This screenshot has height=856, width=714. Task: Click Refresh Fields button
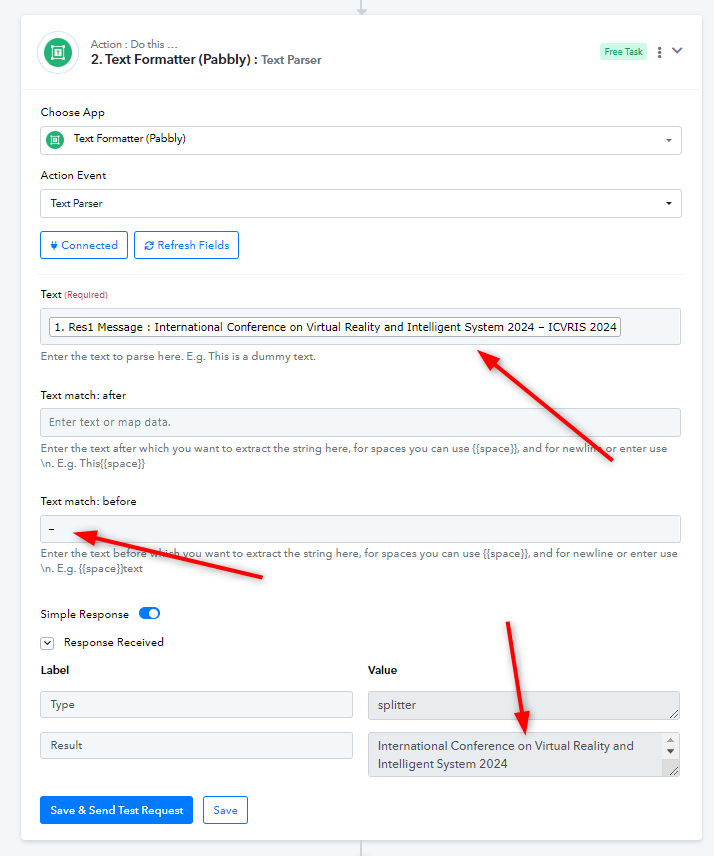187,245
